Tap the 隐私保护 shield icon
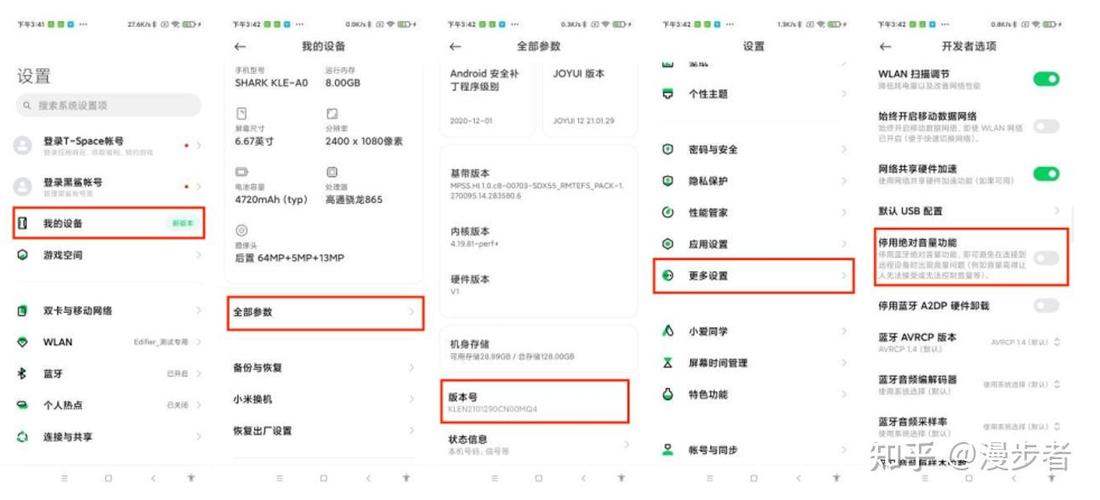 668,181
